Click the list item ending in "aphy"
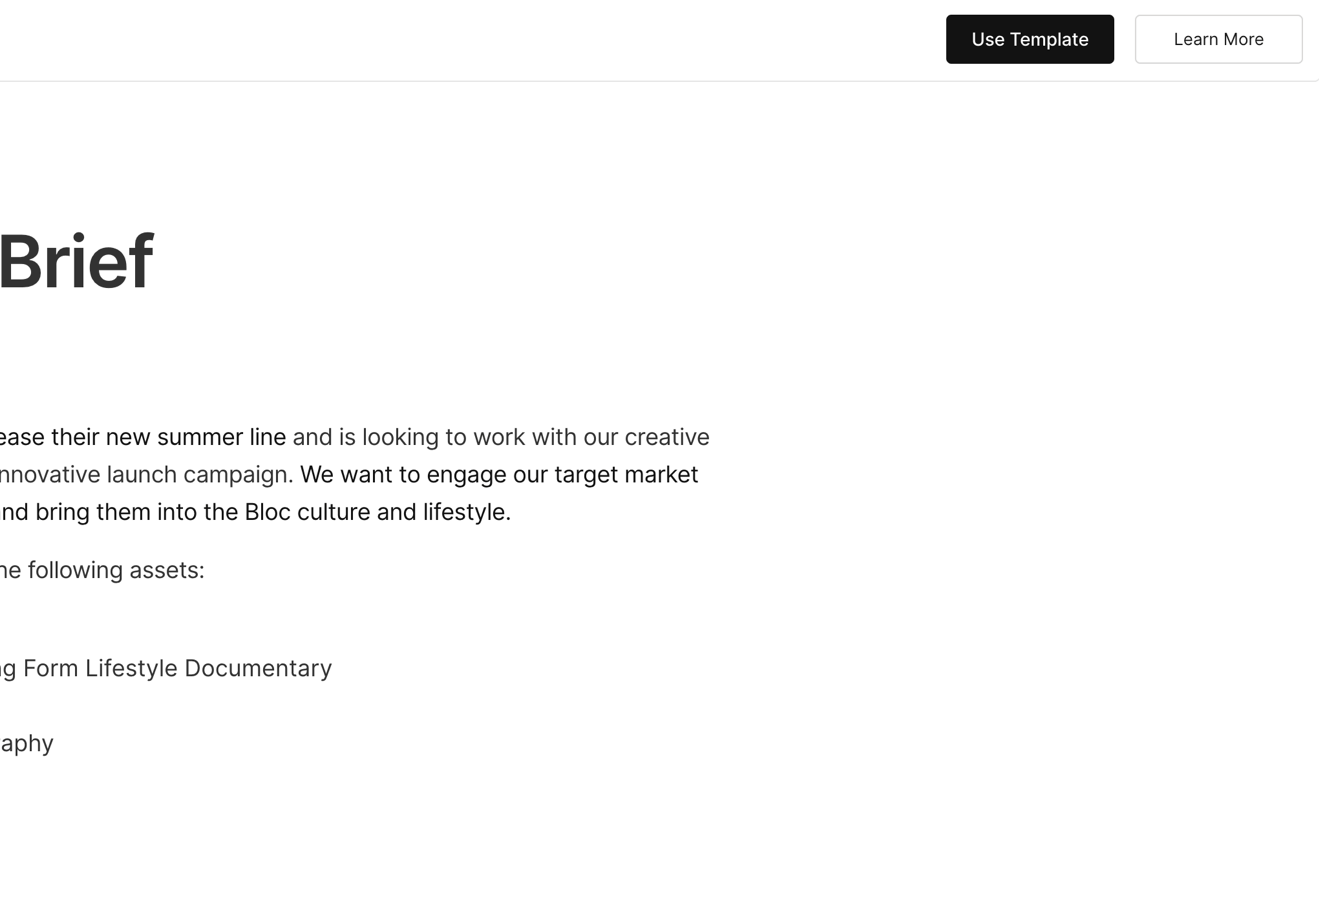Viewport: 1319px width, 919px height. [27, 743]
